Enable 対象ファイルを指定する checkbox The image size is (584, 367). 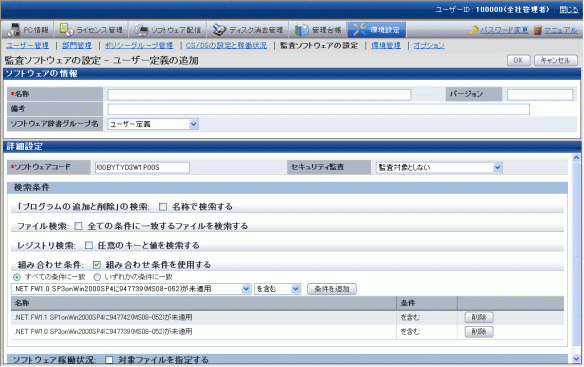[x=109, y=360]
